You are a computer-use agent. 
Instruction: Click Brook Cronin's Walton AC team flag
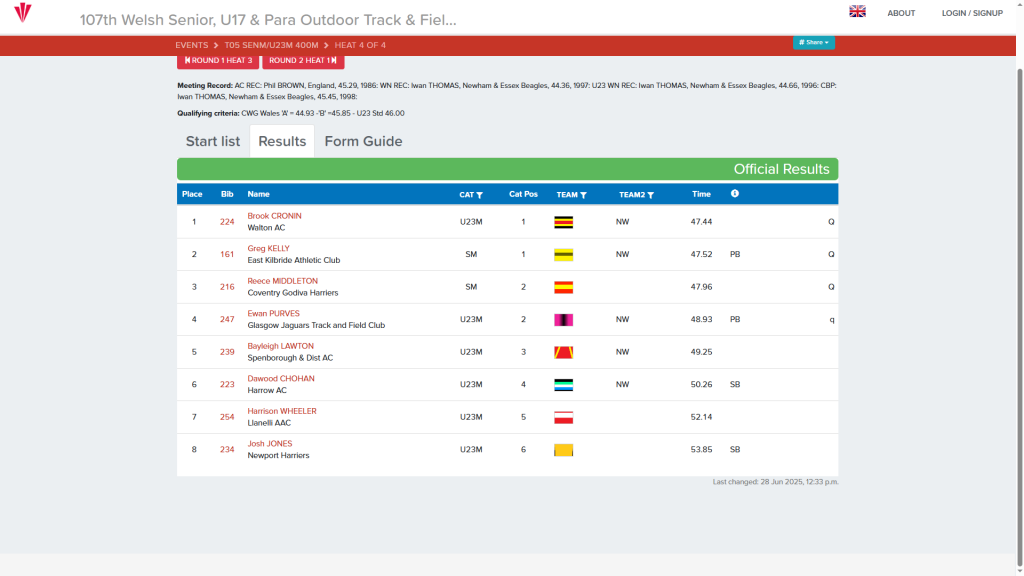(x=563, y=222)
